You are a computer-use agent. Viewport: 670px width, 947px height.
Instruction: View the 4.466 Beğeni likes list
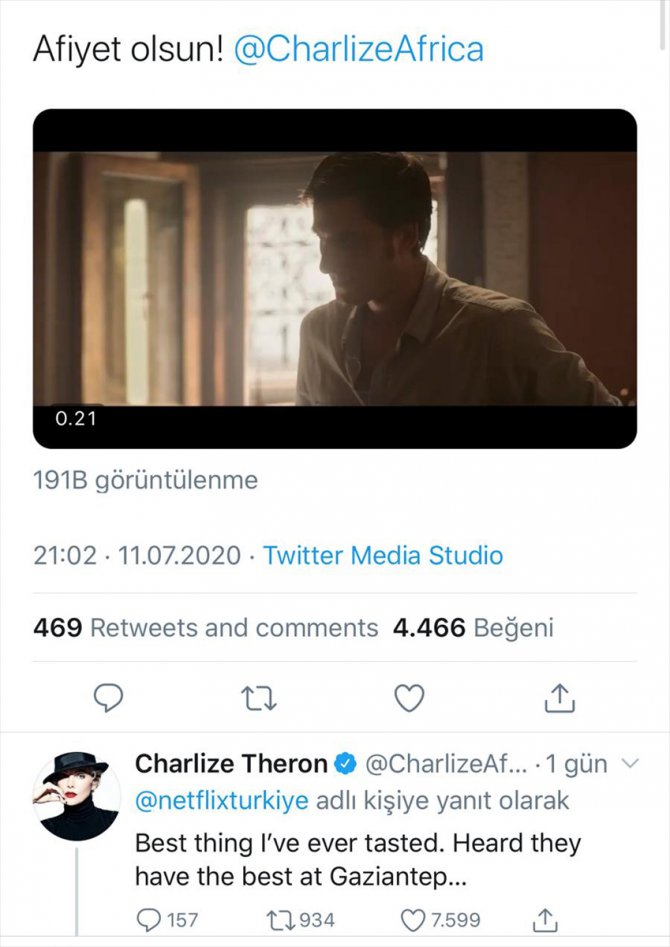(x=473, y=628)
